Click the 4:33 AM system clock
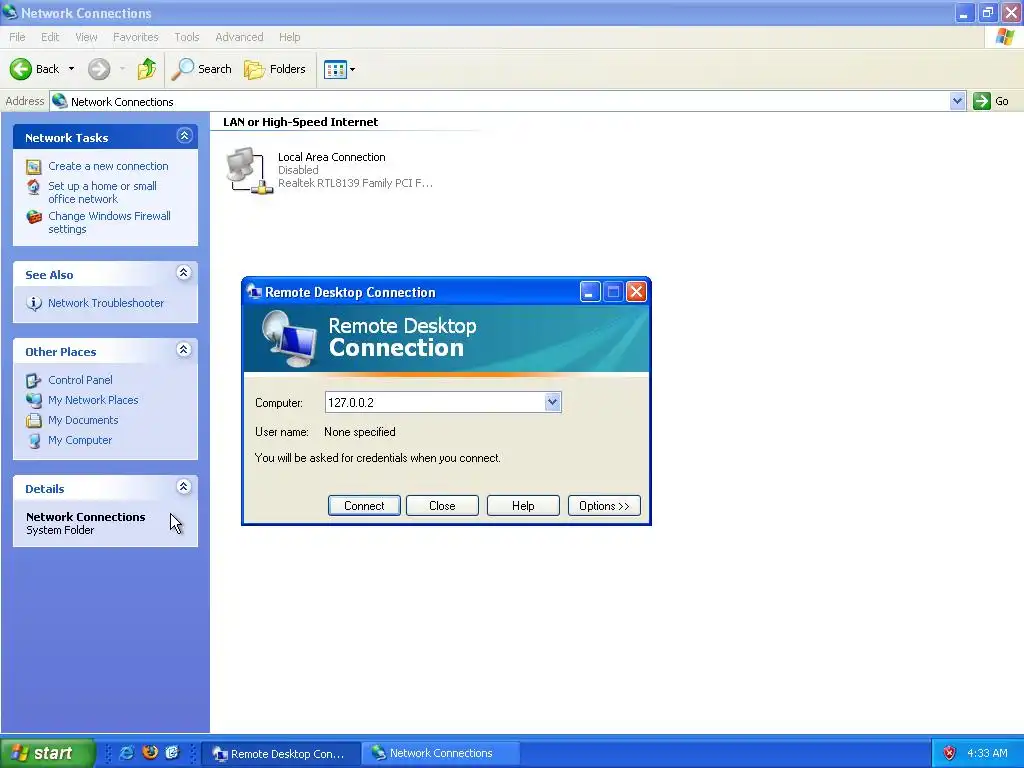 click(x=987, y=754)
